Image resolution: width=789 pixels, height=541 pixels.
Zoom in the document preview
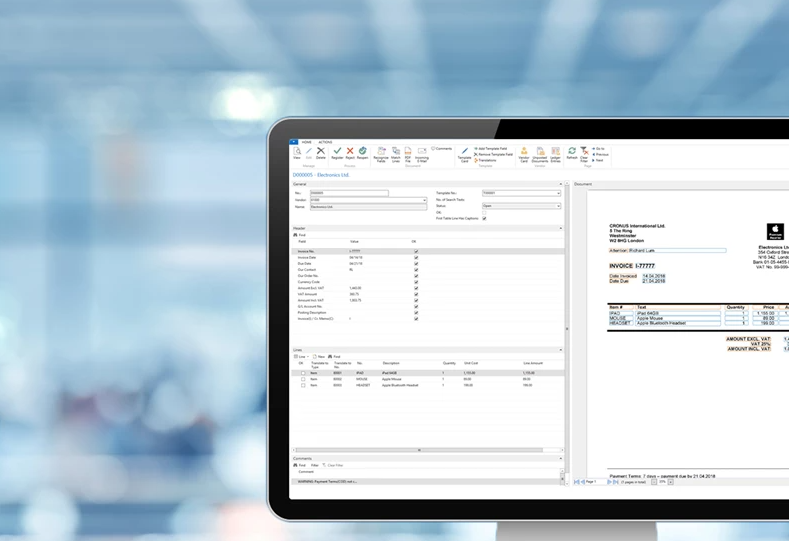tap(671, 482)
